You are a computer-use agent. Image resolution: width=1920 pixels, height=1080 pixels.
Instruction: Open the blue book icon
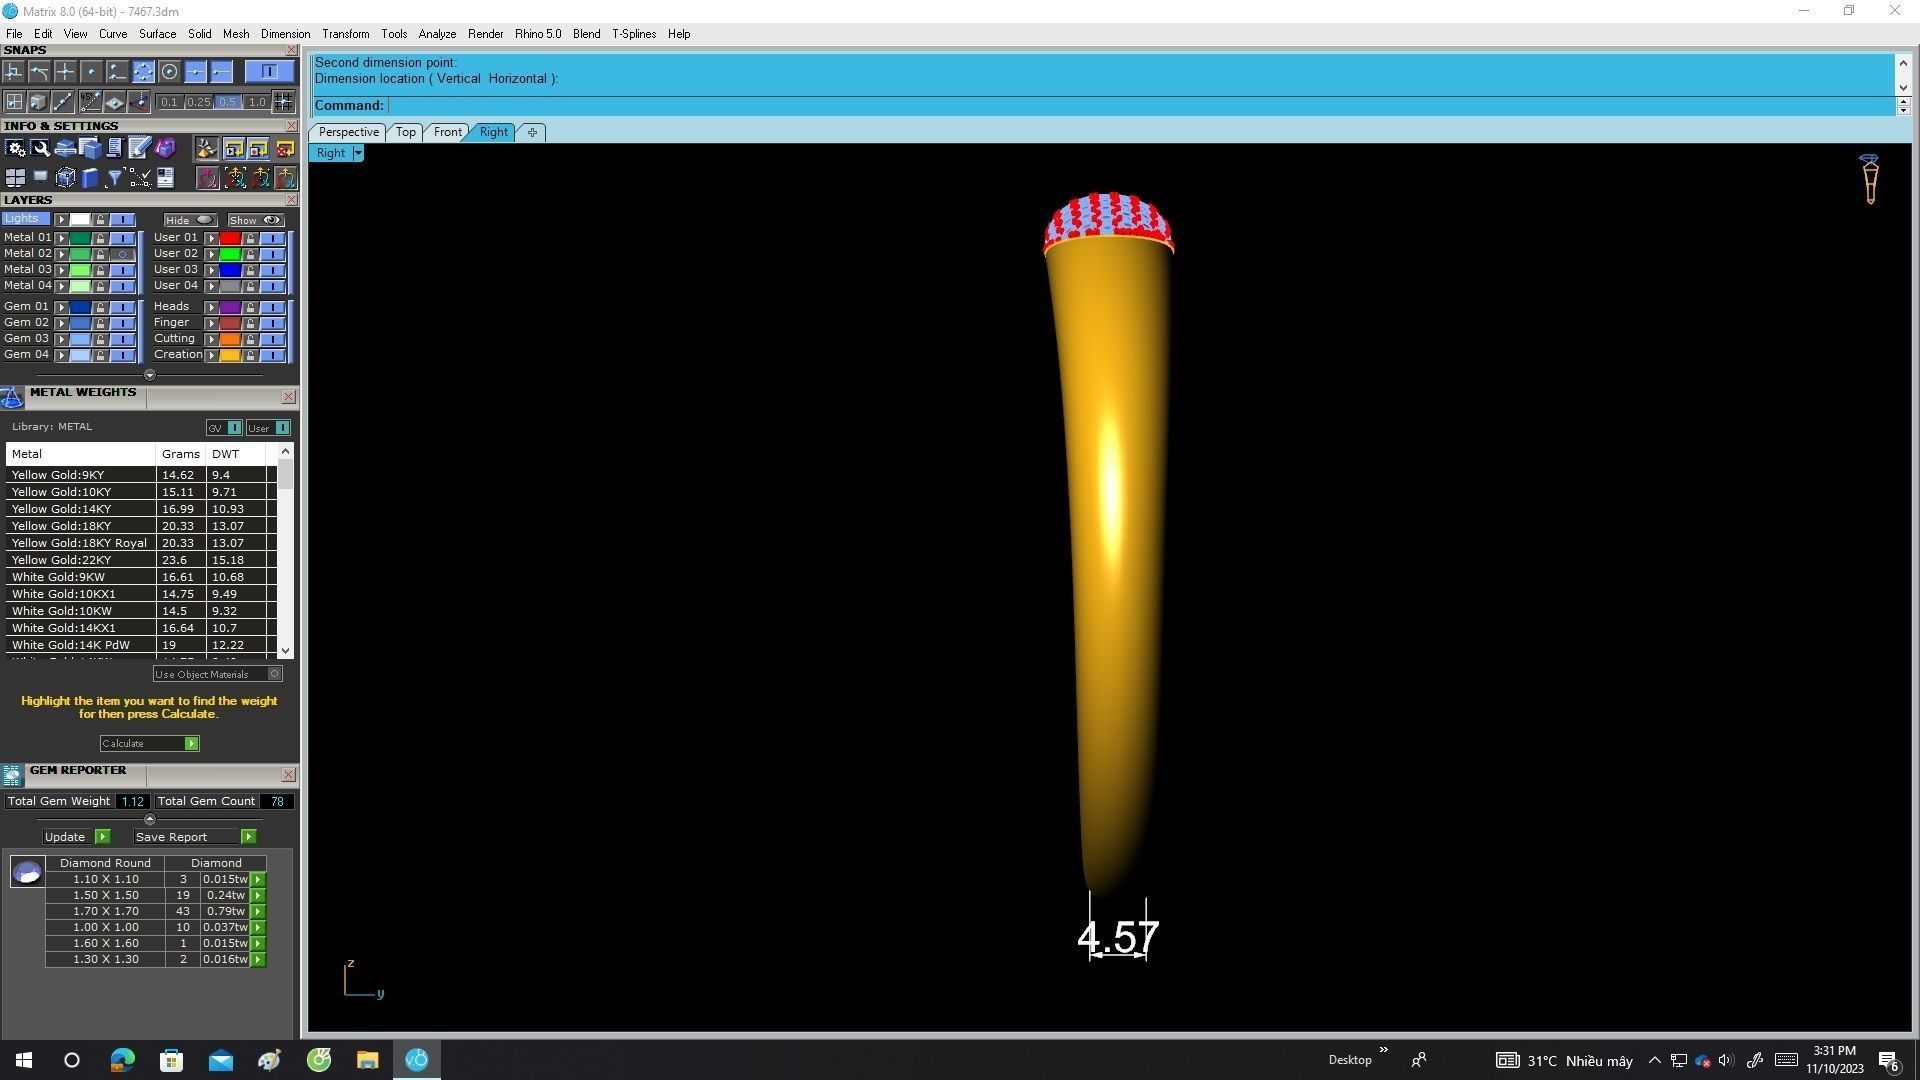click(x=90, y=178)
